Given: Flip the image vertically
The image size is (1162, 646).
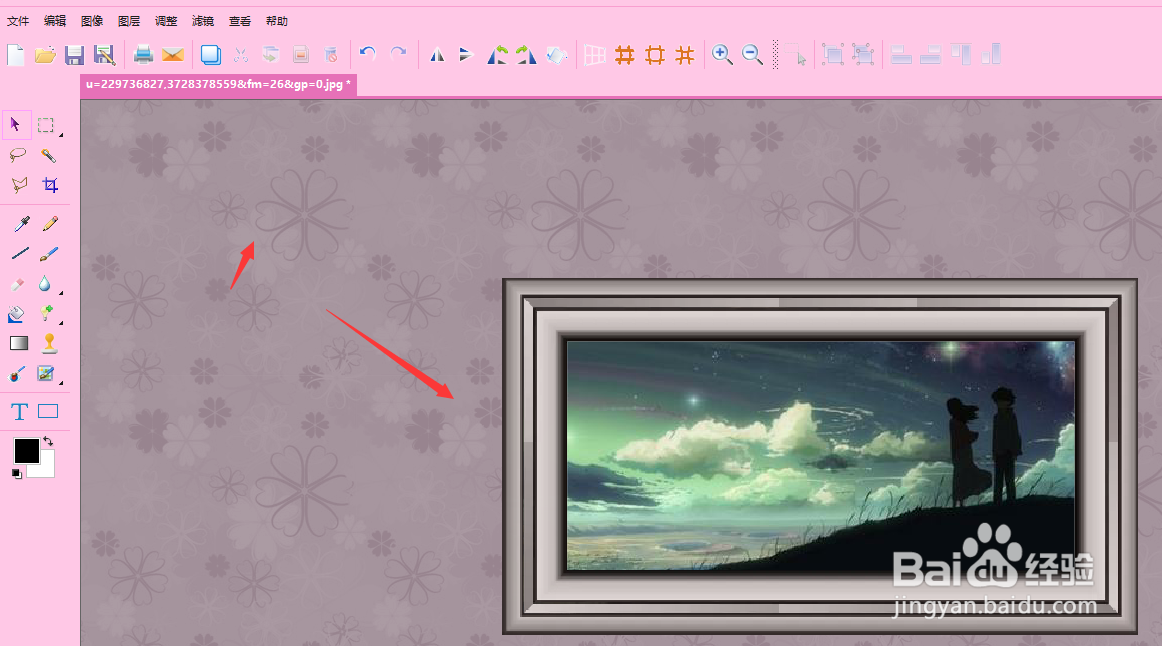Looking at the screenshot, I should tap(466, 55).
